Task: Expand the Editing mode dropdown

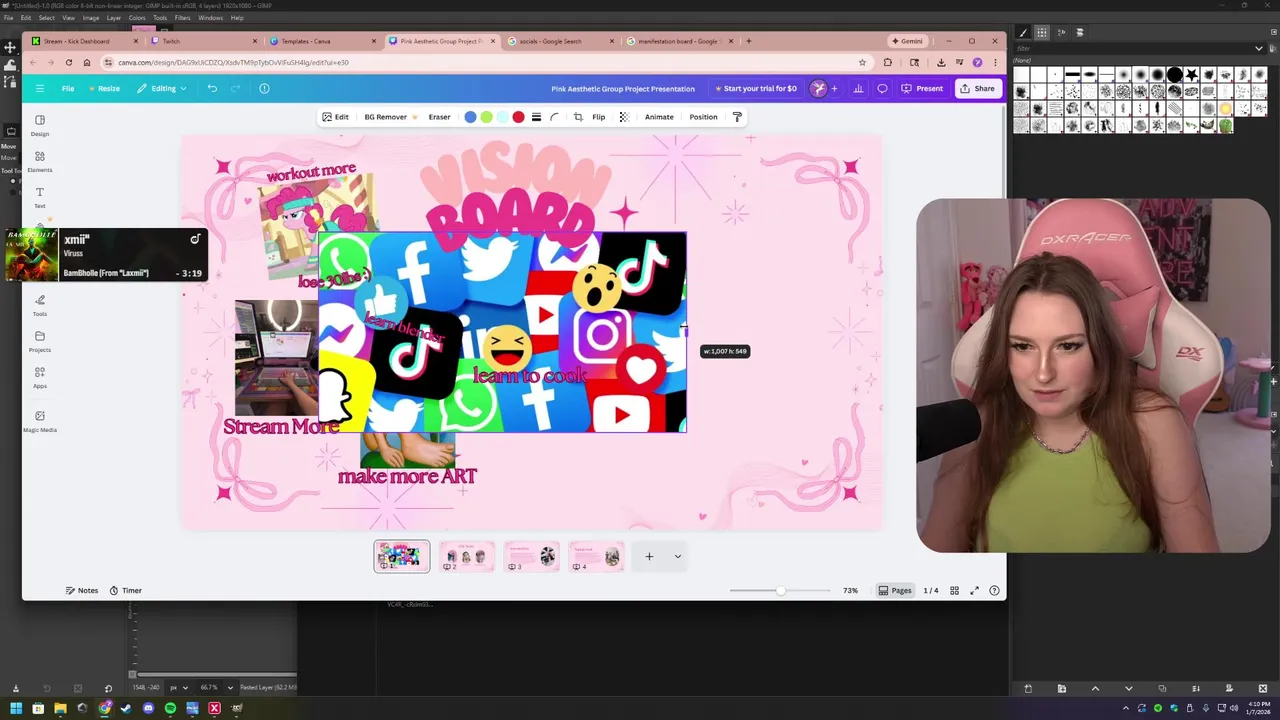Action: [x=162, y=88]
